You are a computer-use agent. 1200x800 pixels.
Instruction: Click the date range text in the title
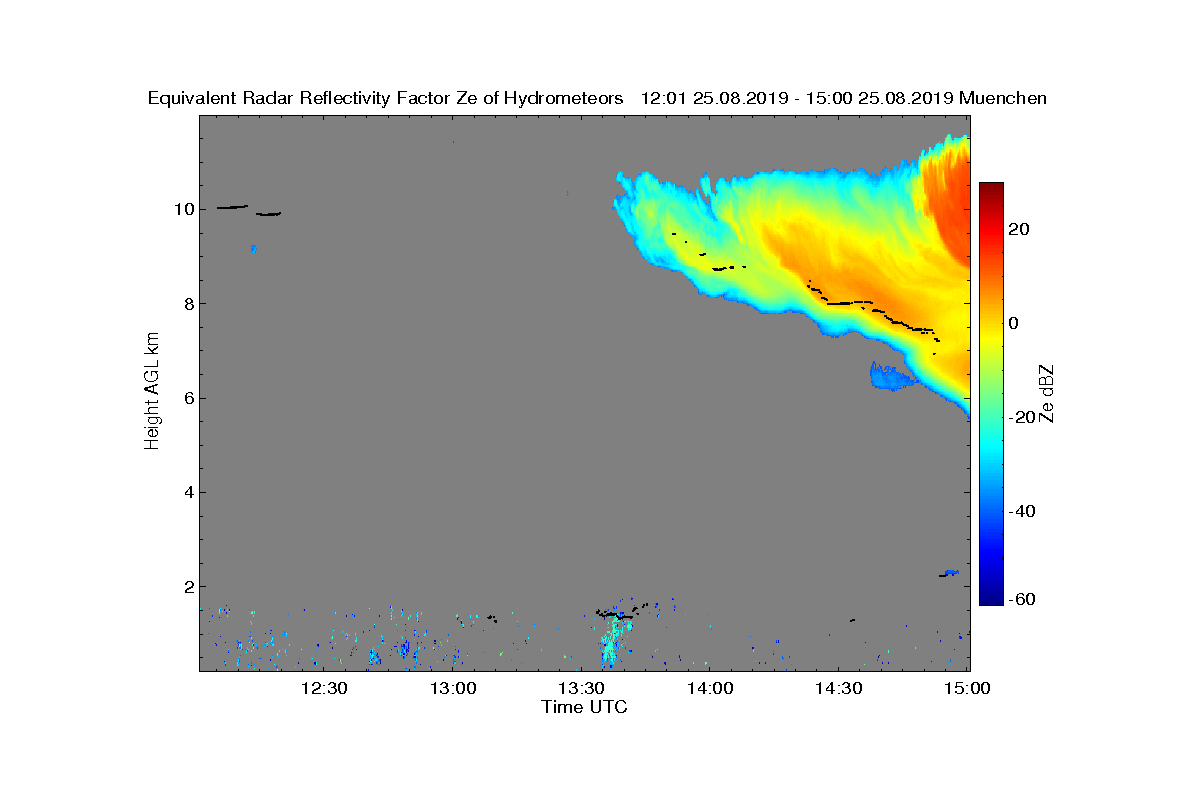tap(796, 98)
